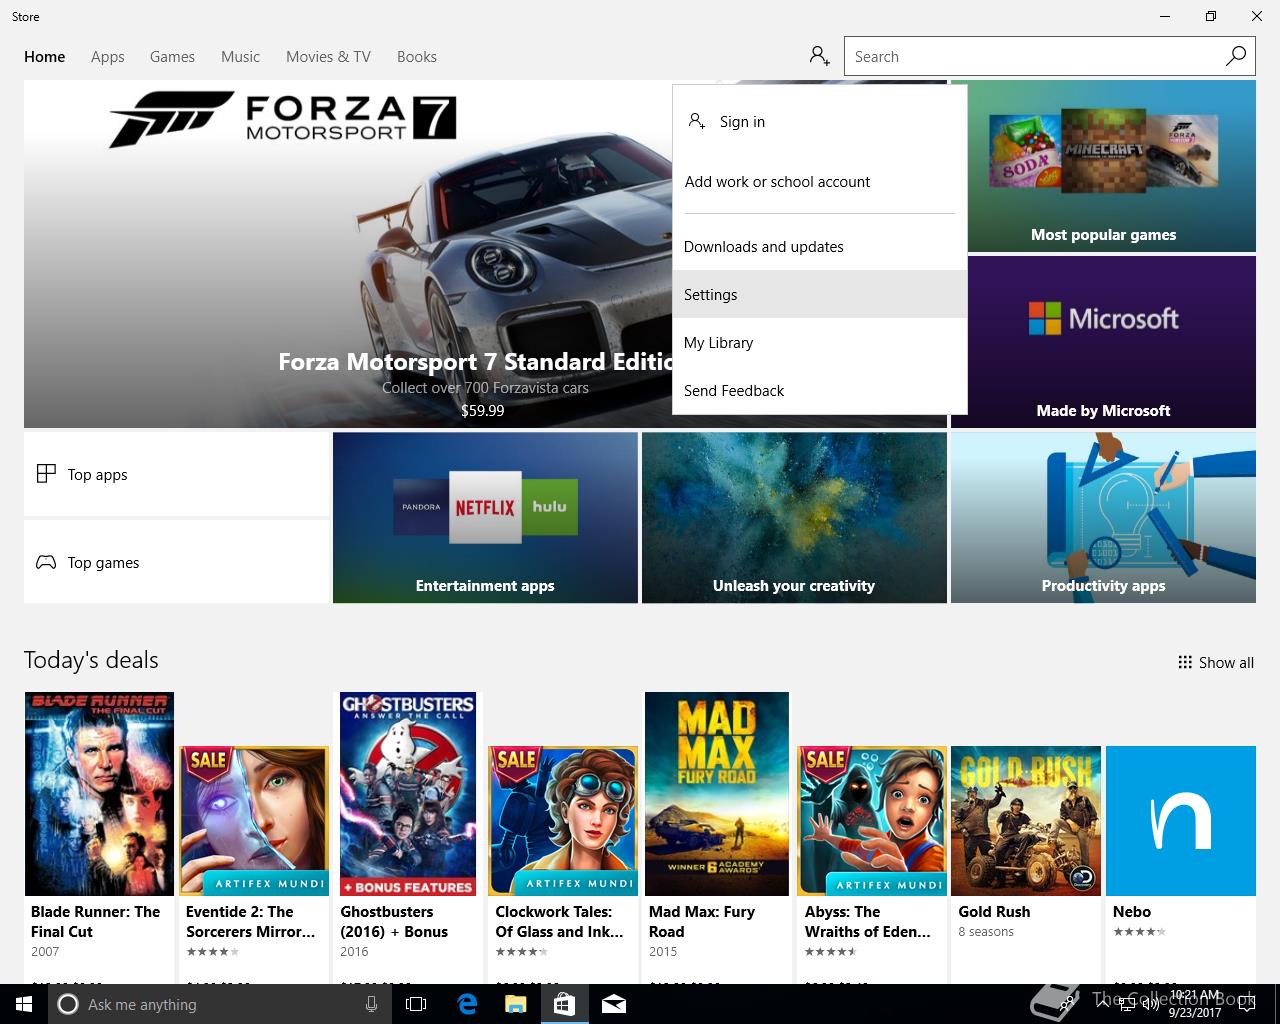Viewport: 1280px width, 1024px height.
Task: Click the Show all grid icon
Action: 1185,662
